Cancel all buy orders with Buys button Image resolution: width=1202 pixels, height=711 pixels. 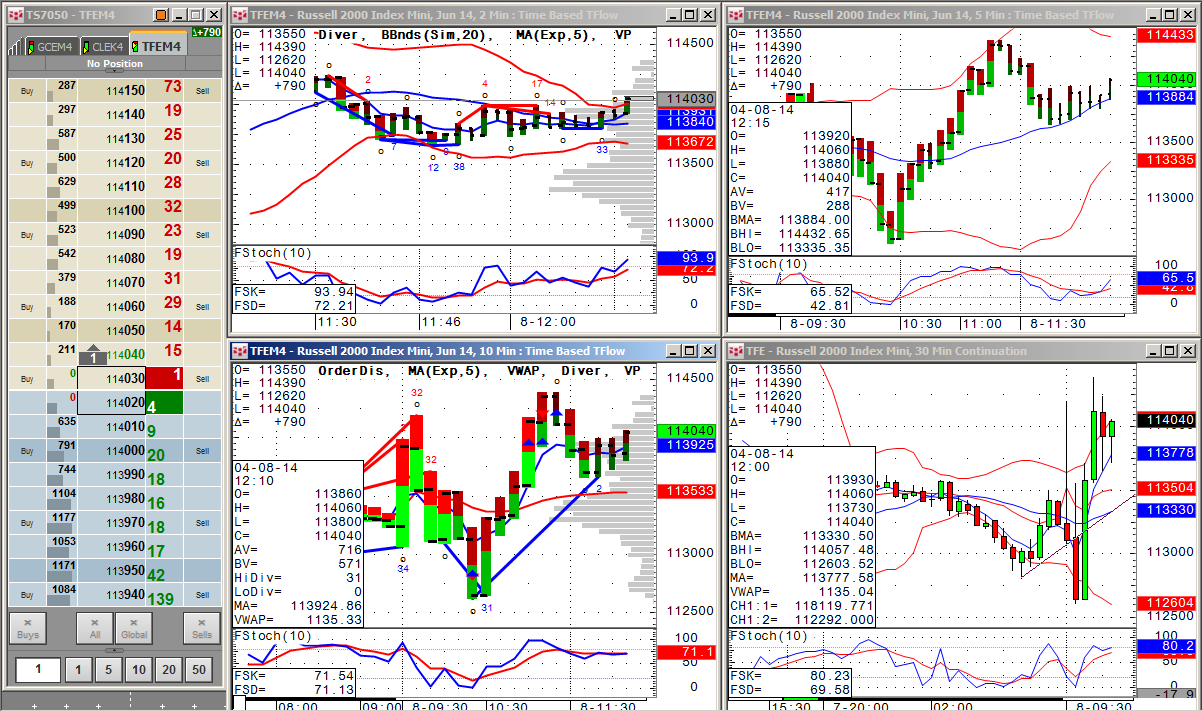(x=28, y=628)
